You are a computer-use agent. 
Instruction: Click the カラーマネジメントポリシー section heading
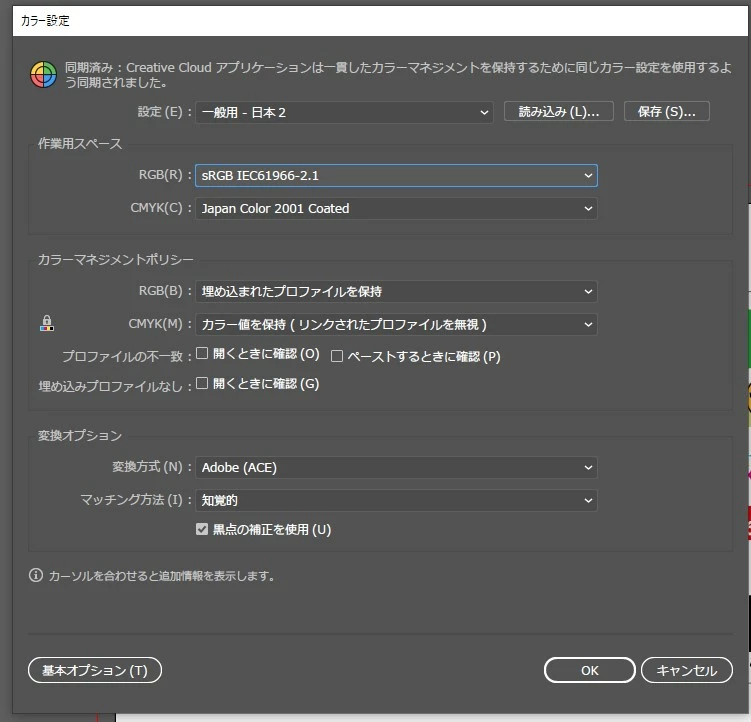click(115, 259)
